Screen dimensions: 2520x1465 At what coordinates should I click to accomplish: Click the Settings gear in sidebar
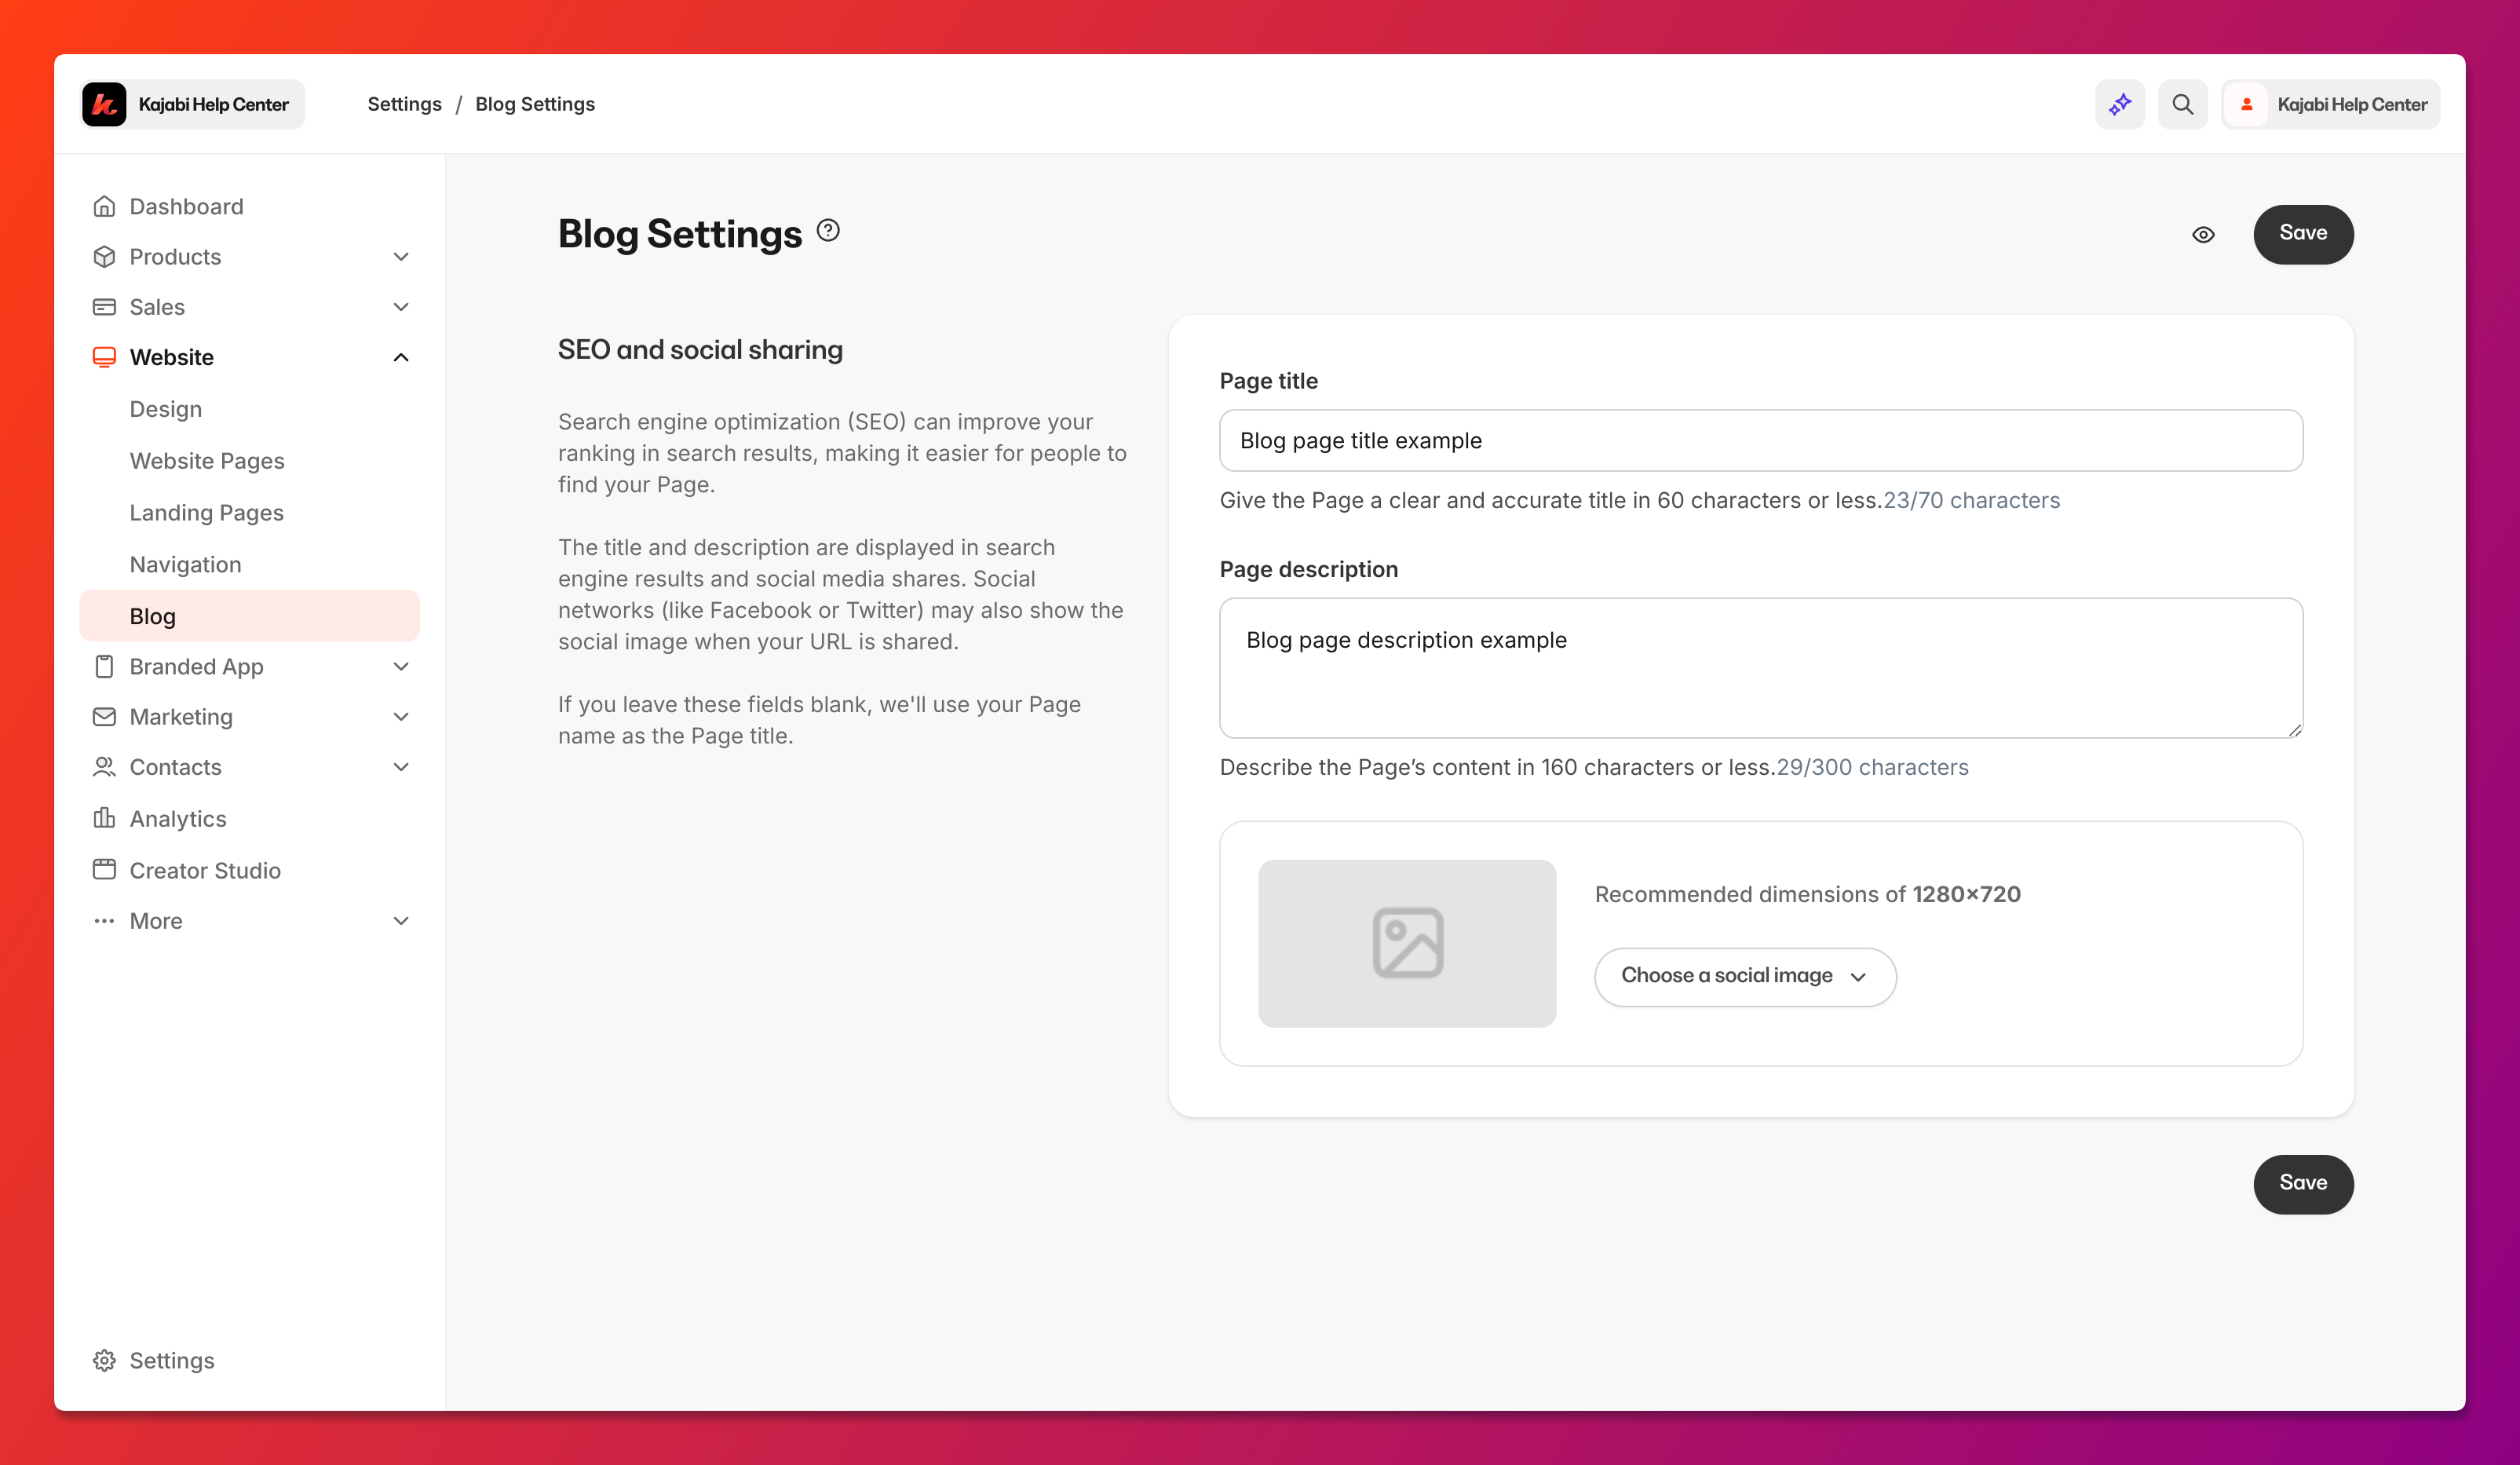[x=104, y=1360]
